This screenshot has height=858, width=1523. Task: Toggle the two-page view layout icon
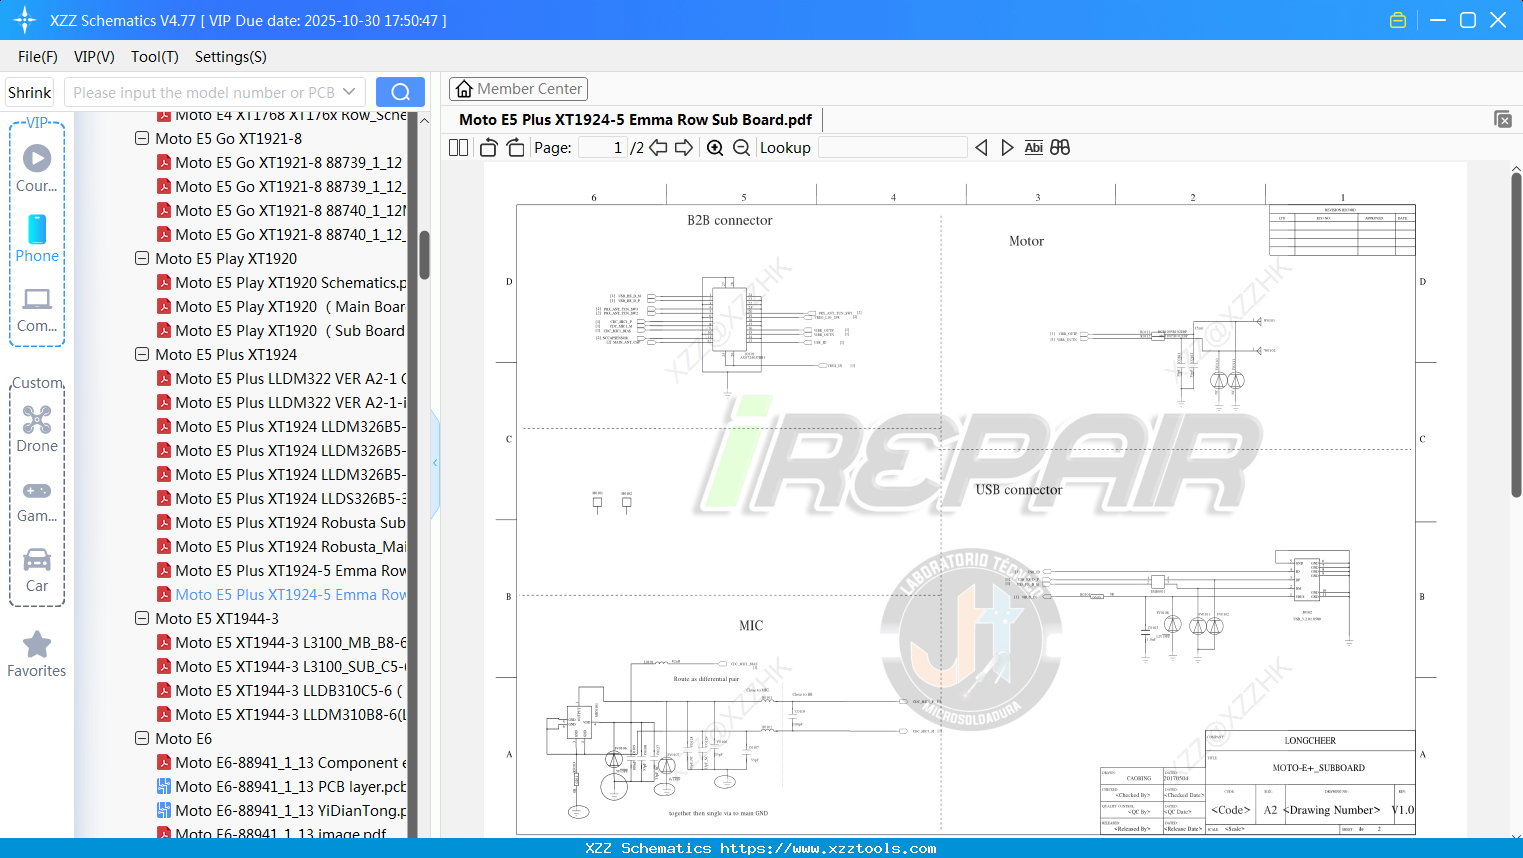point(459,147)
